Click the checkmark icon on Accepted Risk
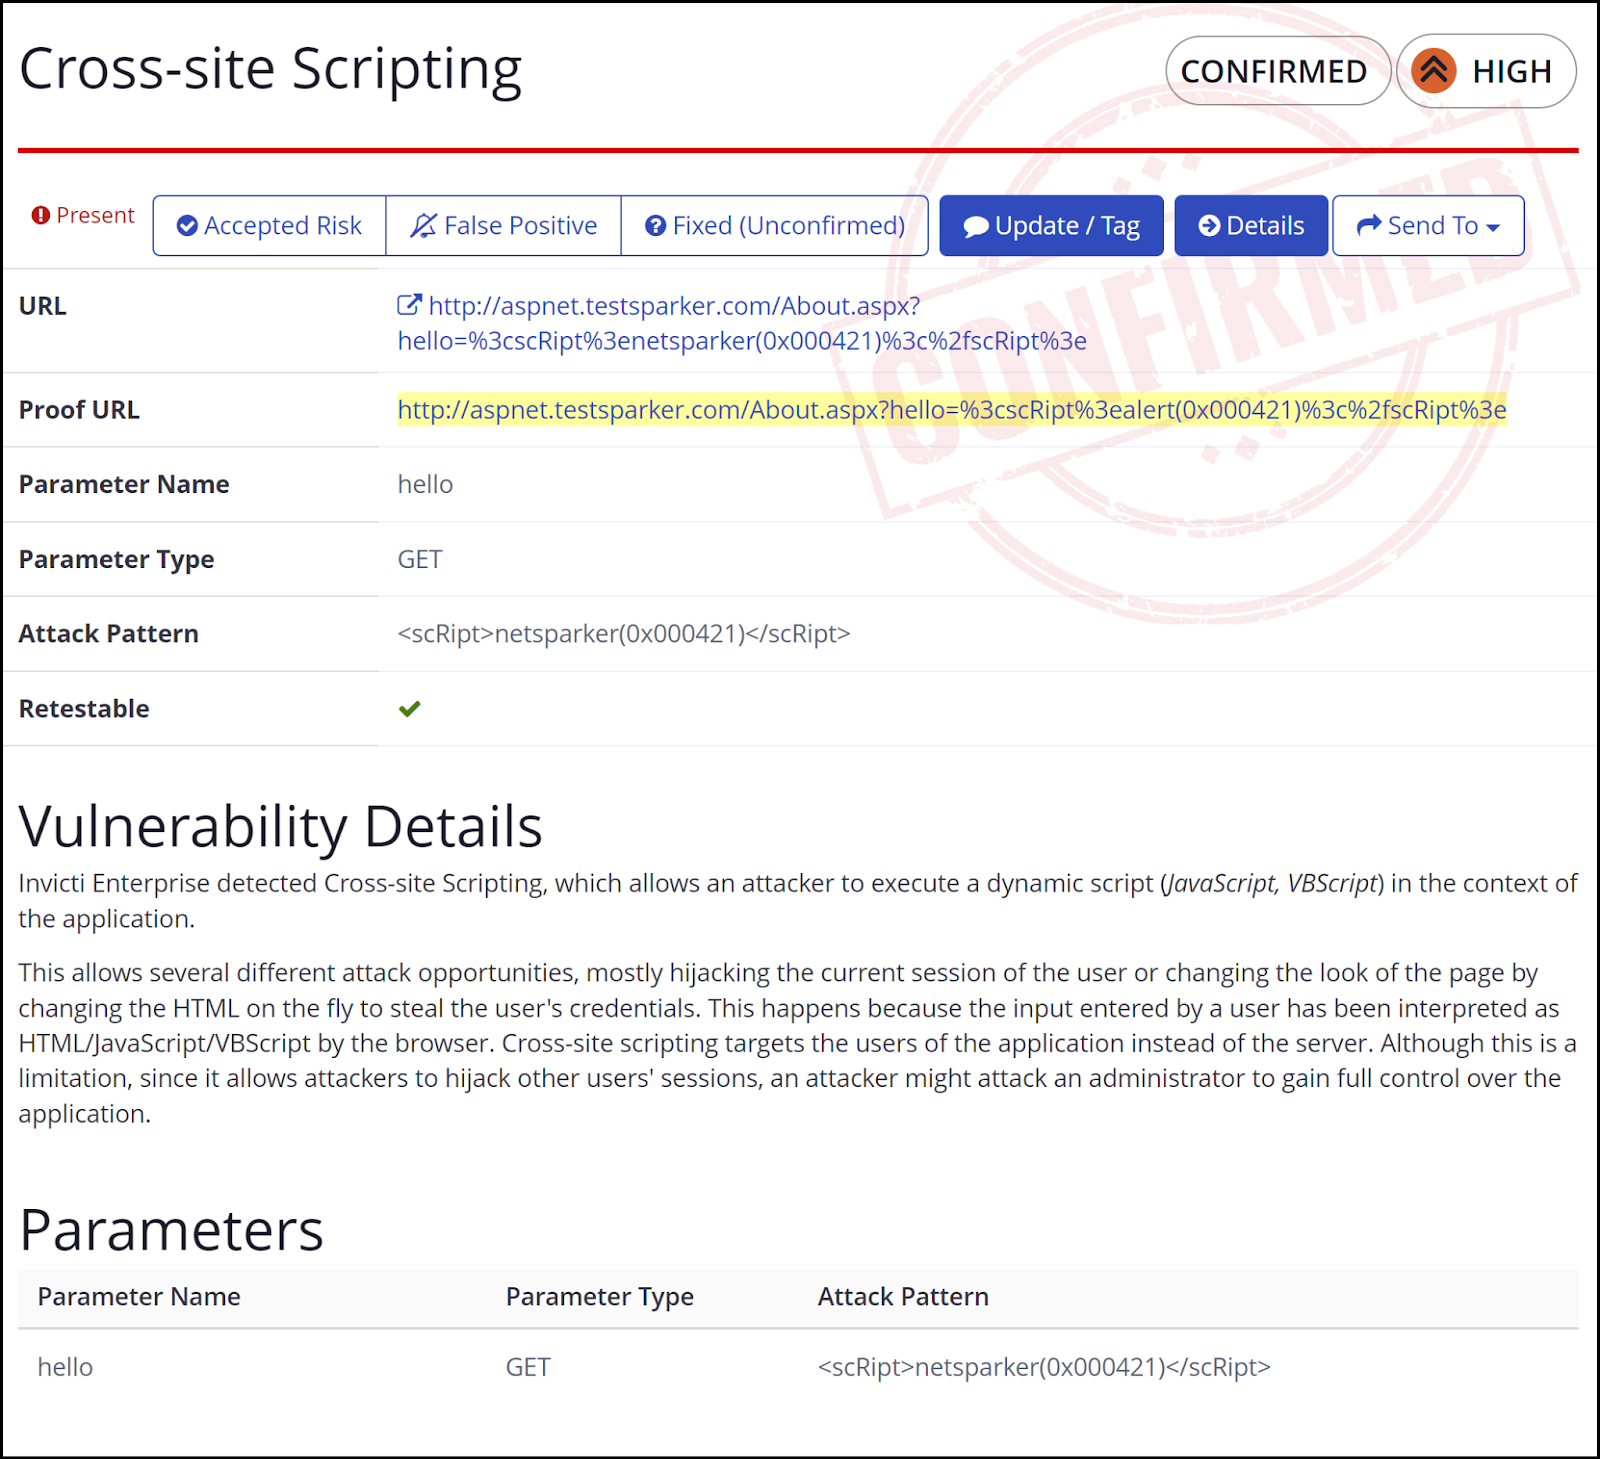The width and height of the screenshot is (1600, 1459). [x=186, y=225]
